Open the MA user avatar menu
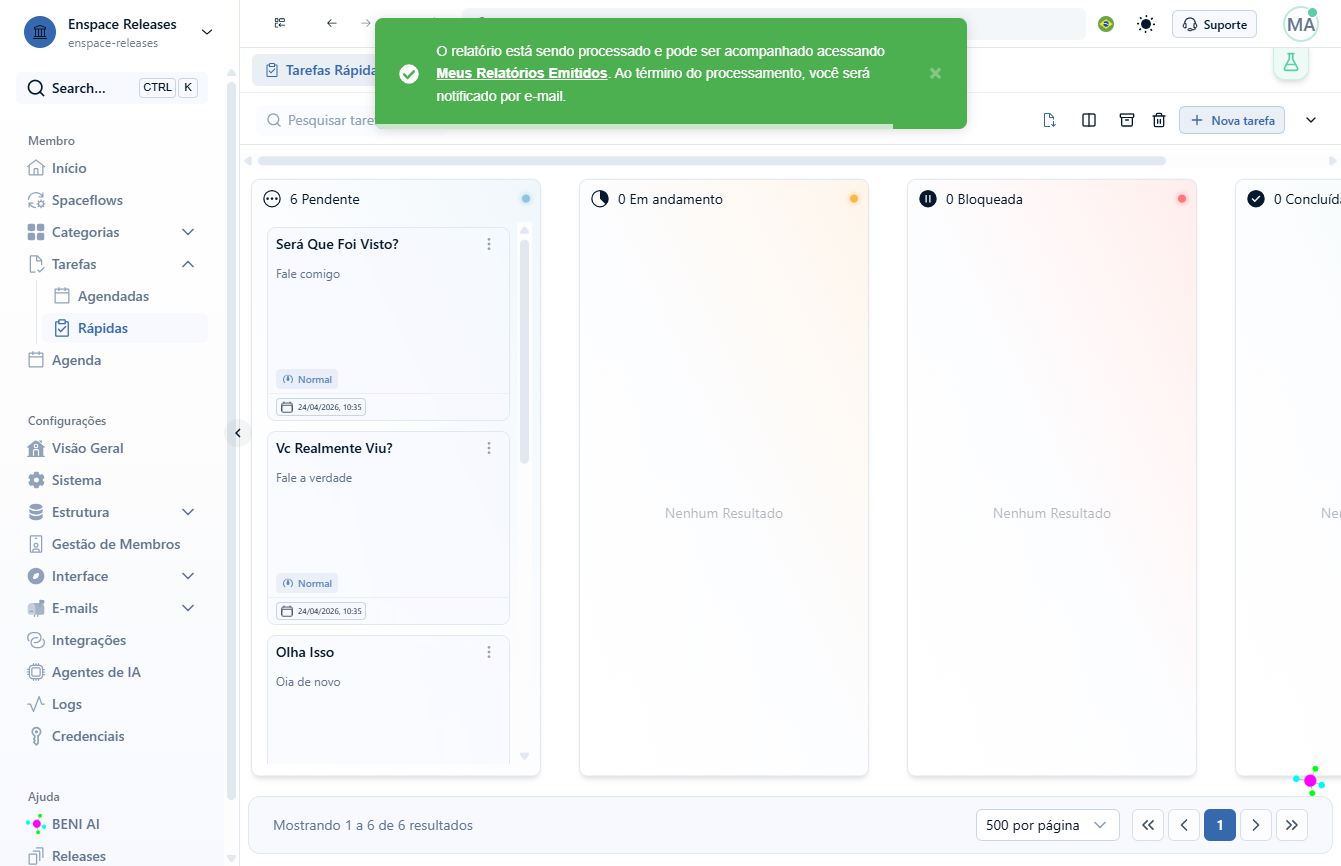The height and width of the screenshot is (866, 1341). [1301, 24]
